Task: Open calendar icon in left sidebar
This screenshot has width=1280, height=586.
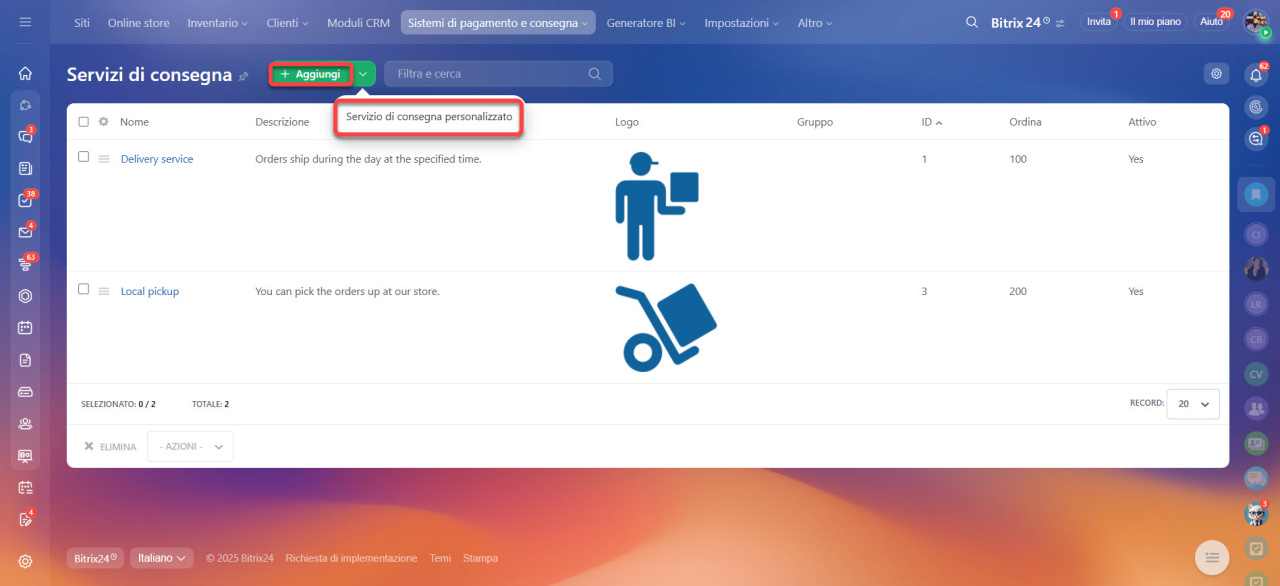Action: [x=25, y=327]
